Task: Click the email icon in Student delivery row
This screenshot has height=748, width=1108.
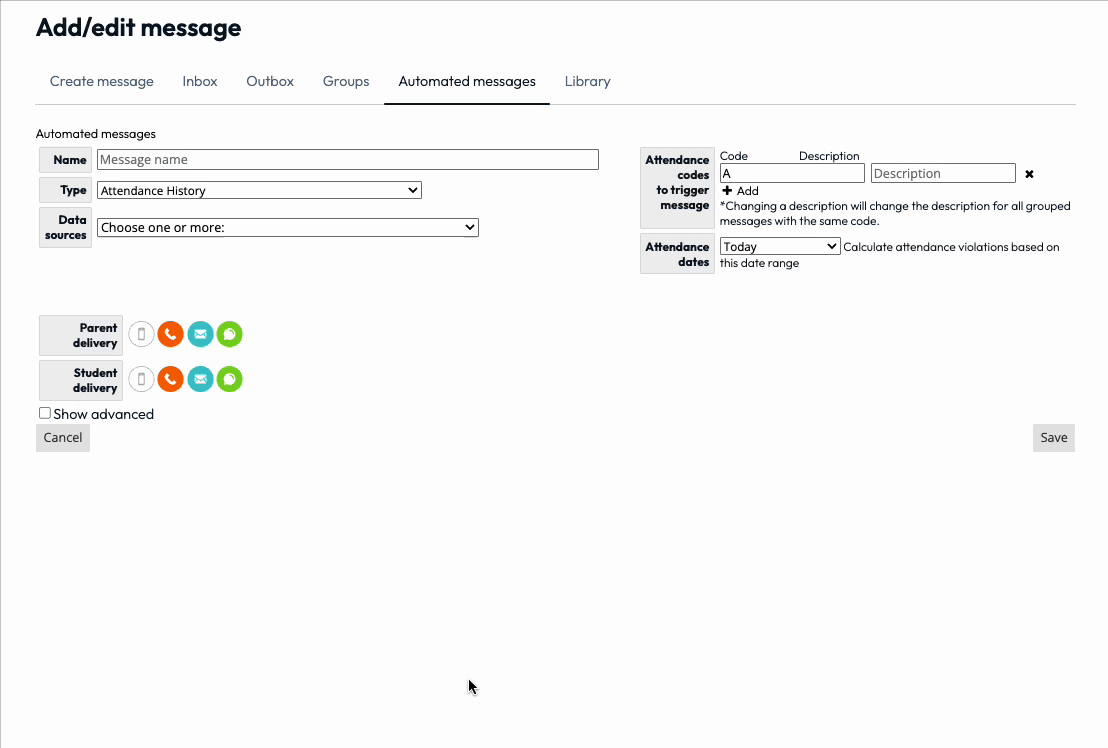Action: coord(200,379)
